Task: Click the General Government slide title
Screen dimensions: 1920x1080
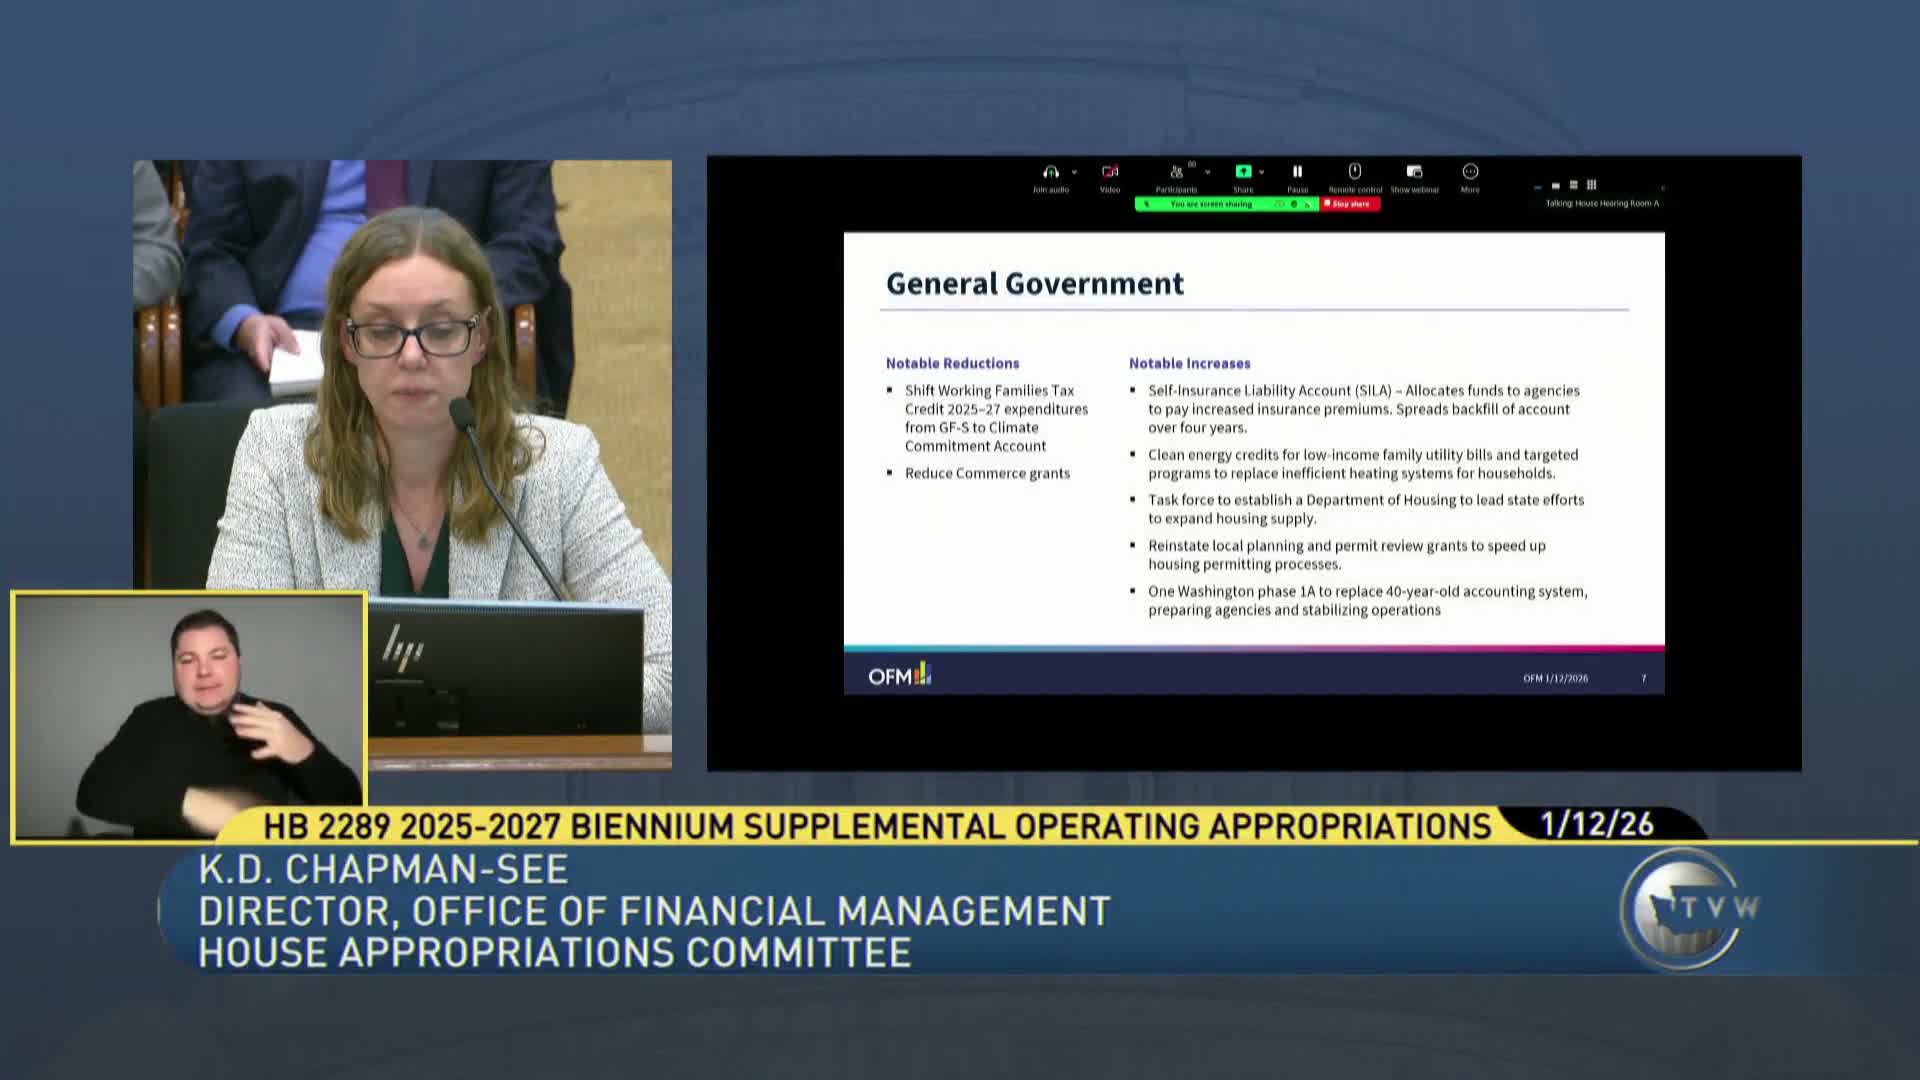Action: pos(1034,284)
